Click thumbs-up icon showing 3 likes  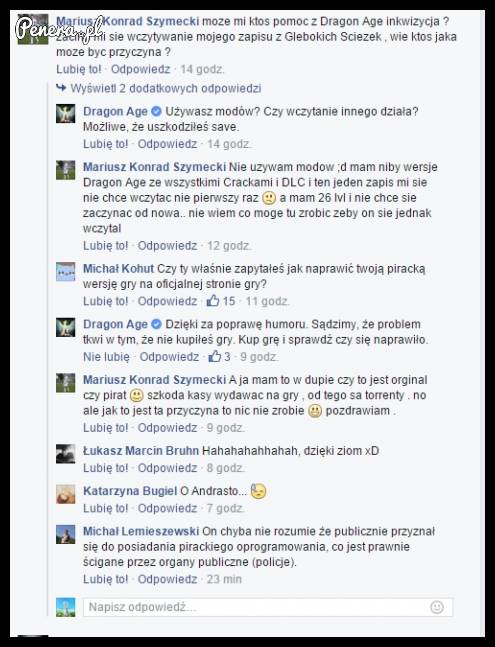214,356
